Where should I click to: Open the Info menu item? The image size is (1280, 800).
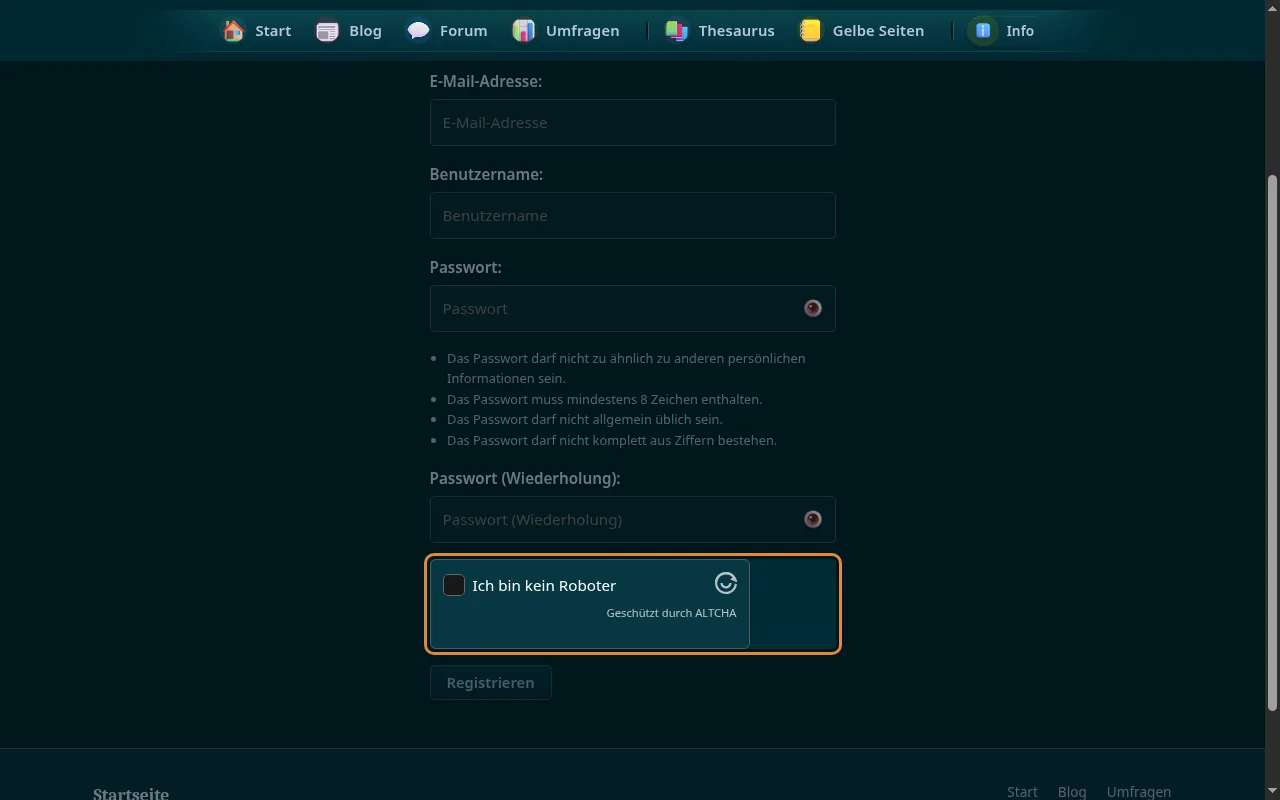point(1001,31)
